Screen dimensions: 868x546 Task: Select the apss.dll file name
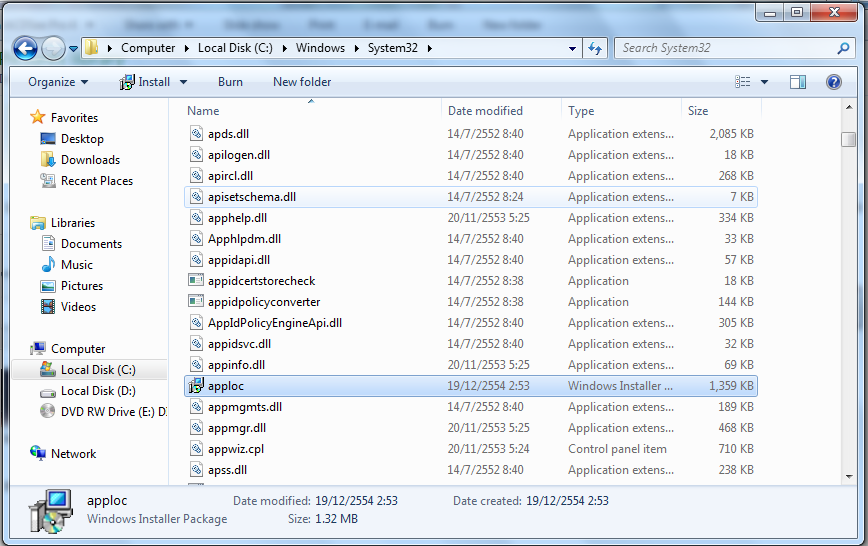227,470
